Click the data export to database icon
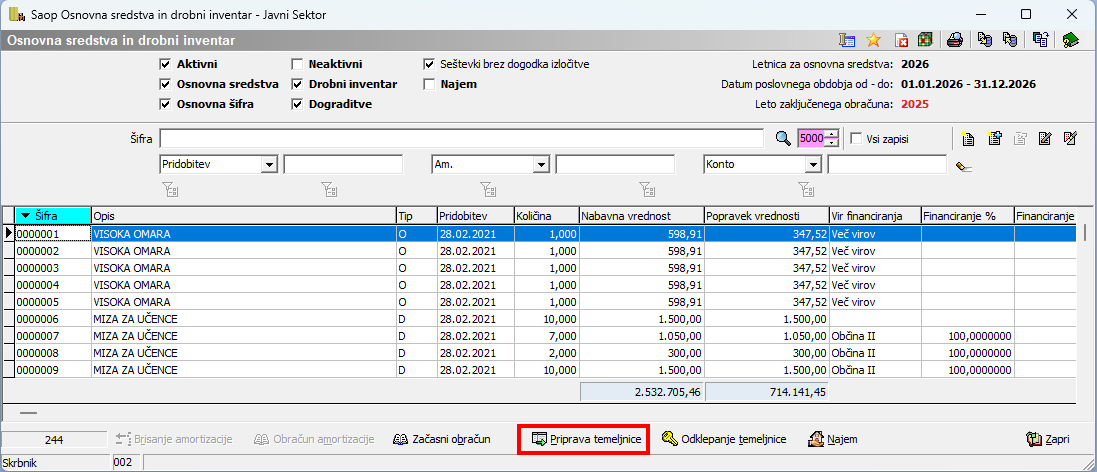The height and width of the screenshot is (472, 1097). tap(984, 40)
